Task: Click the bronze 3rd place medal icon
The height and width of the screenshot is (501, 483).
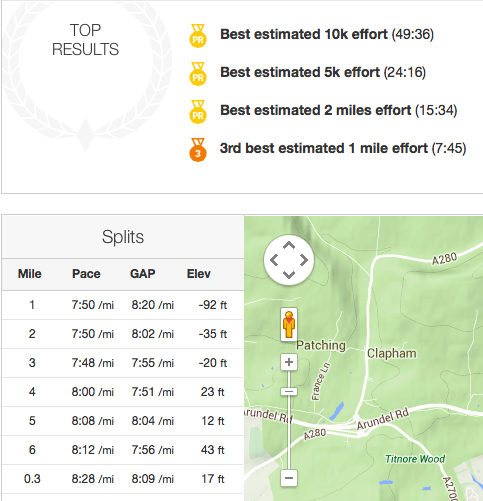Action: point(198,150)
